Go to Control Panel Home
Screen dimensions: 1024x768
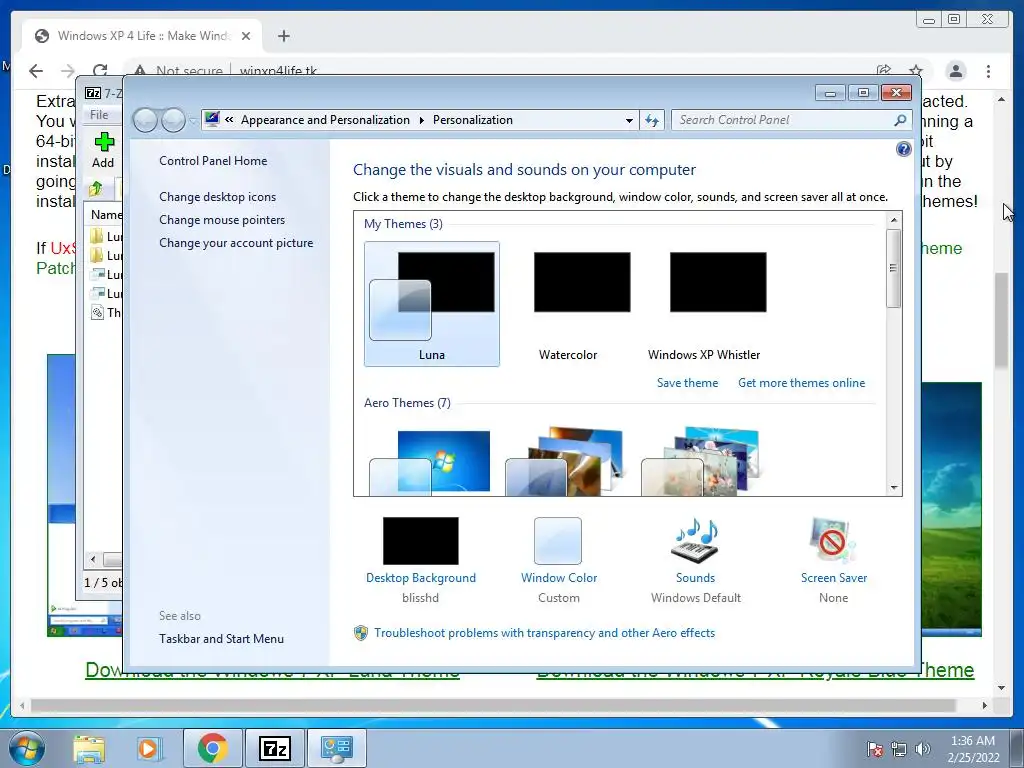click(x=213, y=161)
